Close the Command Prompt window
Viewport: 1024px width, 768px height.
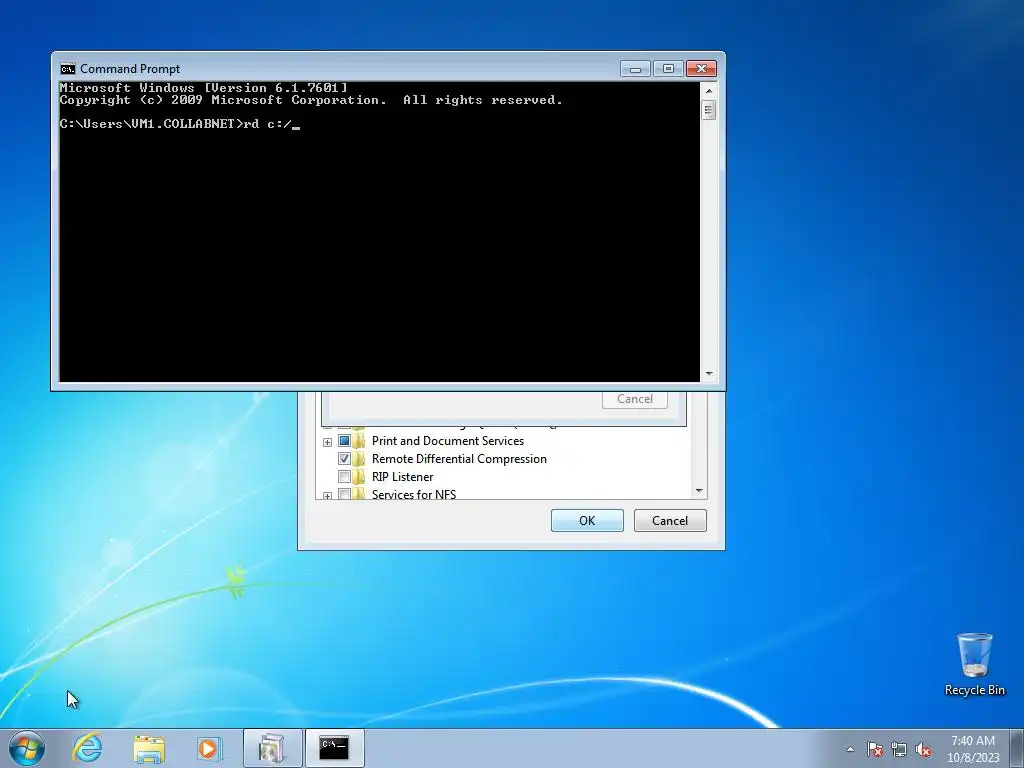(701, 69)
